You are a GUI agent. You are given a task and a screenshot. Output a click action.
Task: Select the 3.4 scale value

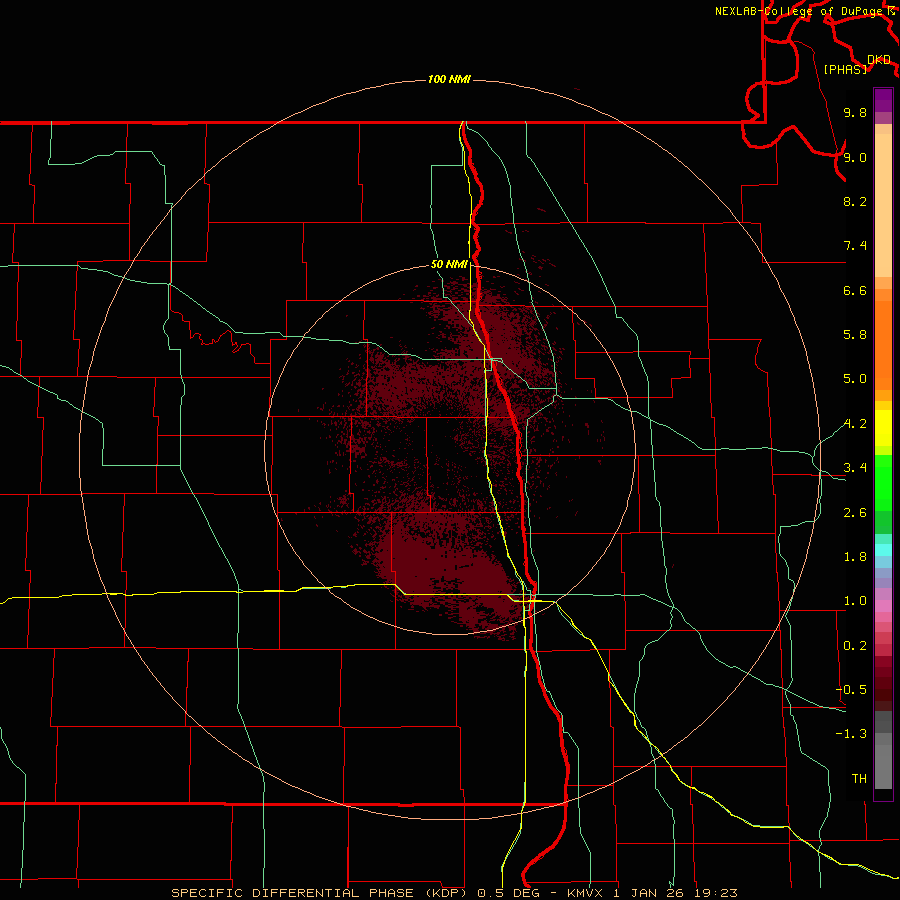[855, 468]
